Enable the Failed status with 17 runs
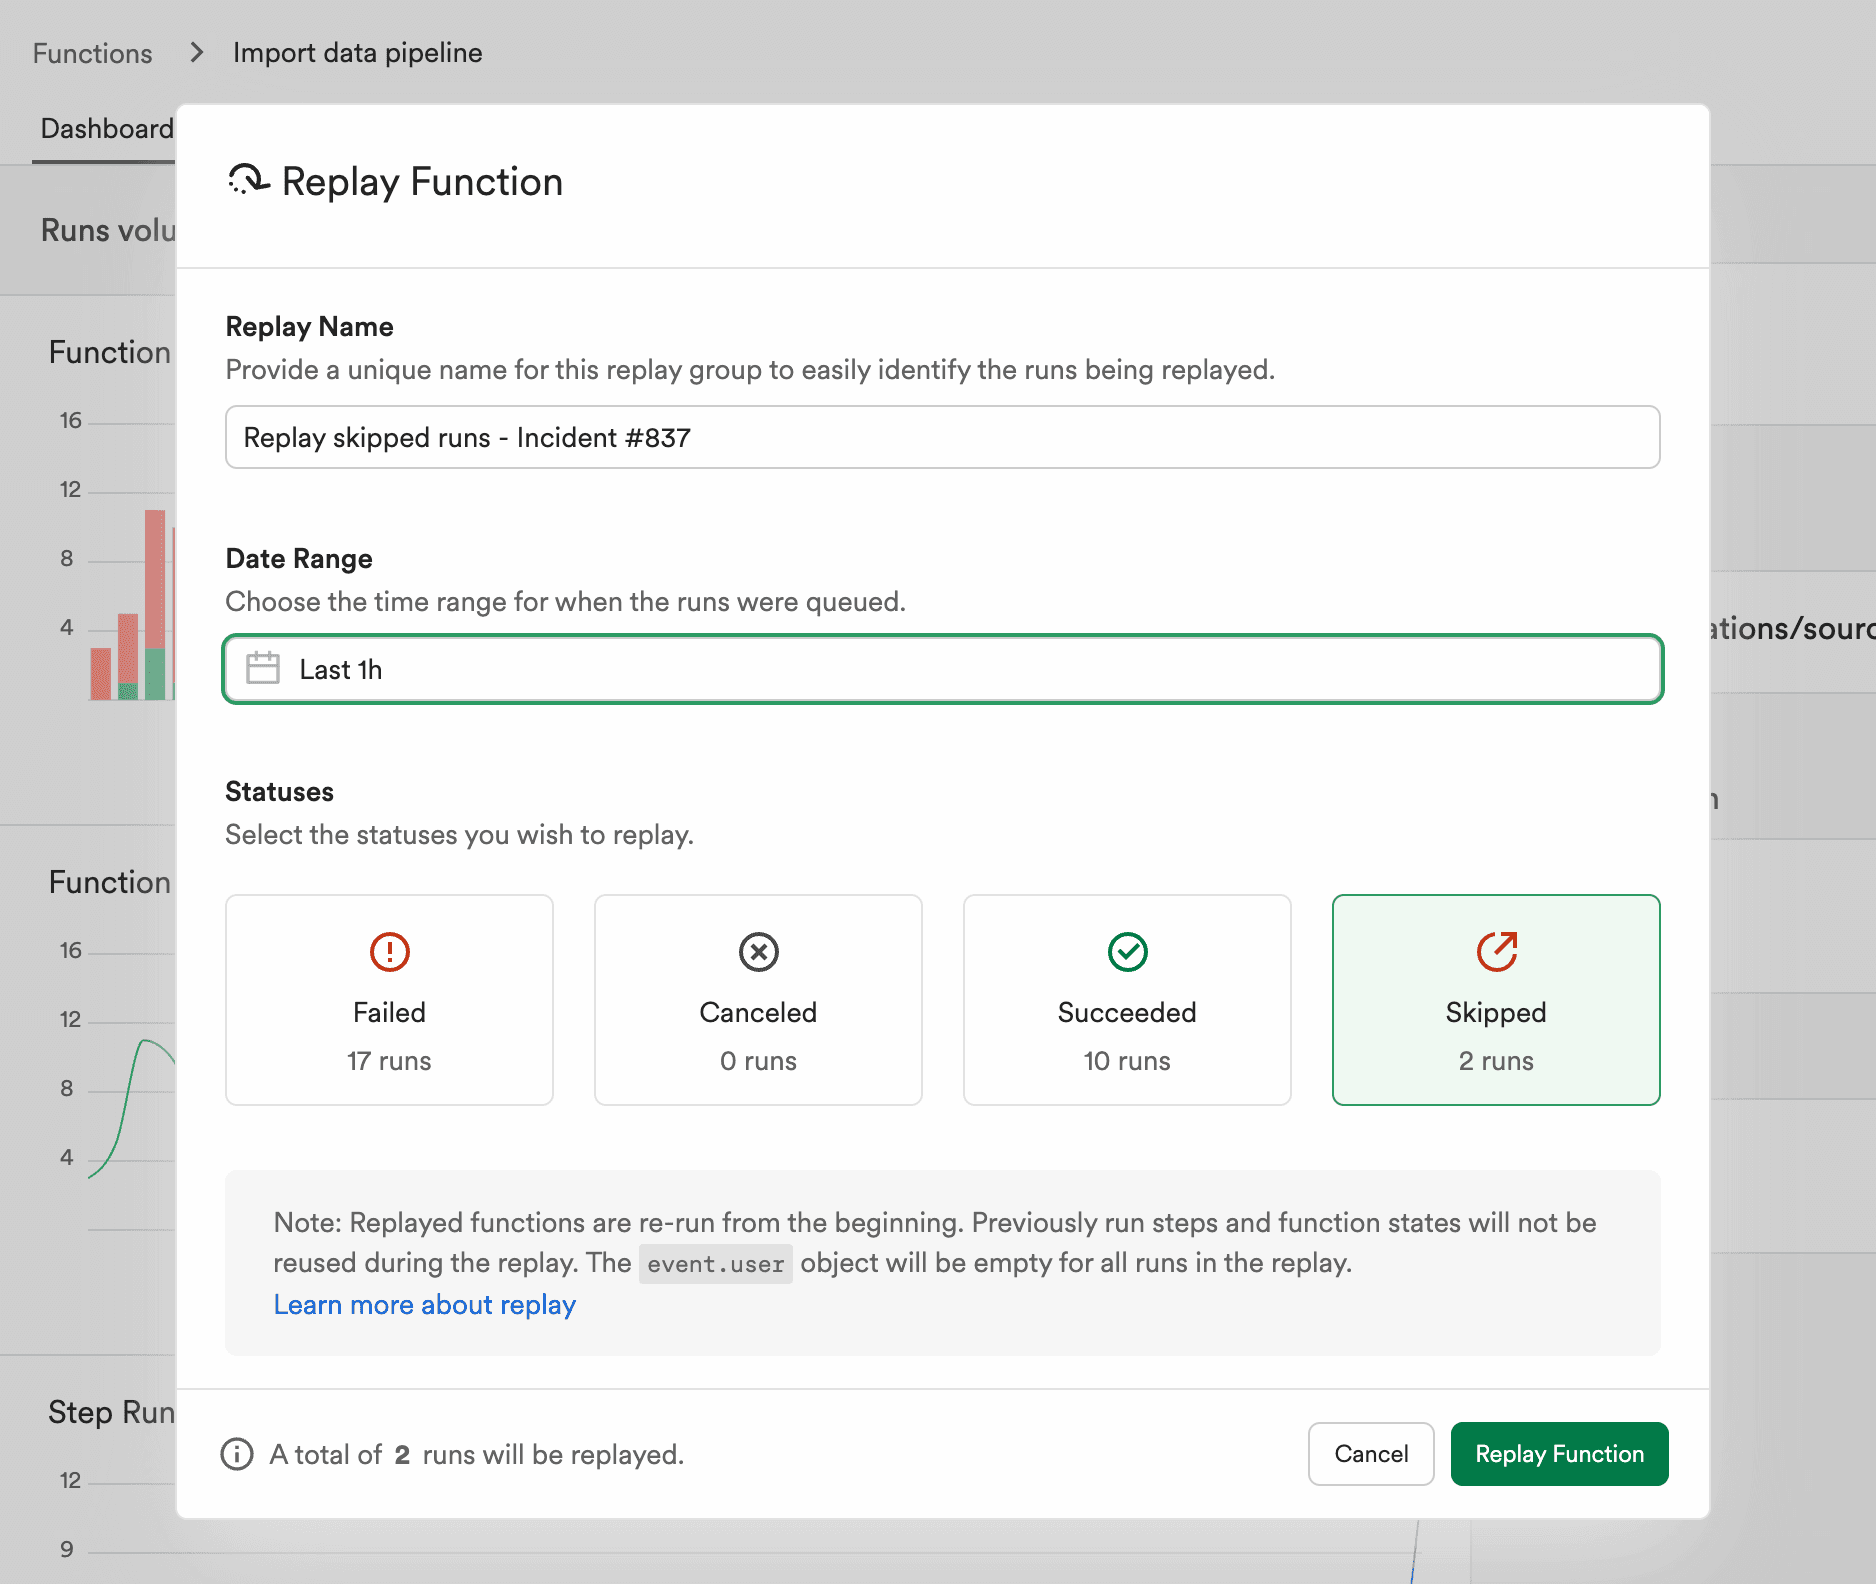 (389, 1000)
